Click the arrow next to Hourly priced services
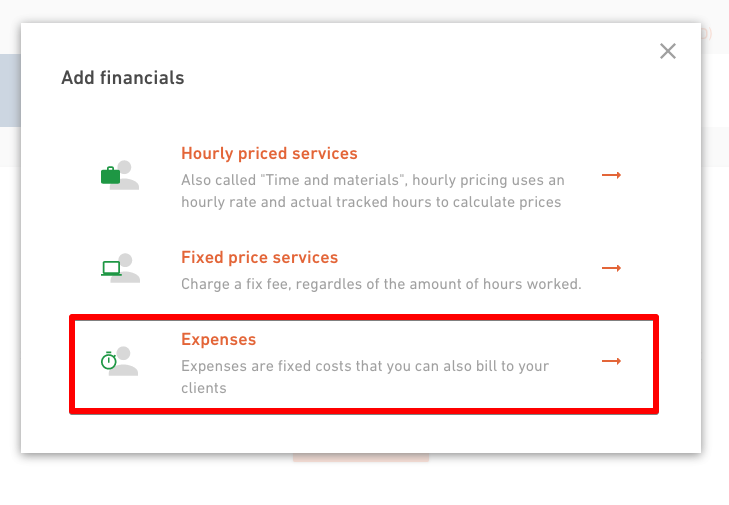The height and width of the screenshot is (505, 729). pyautogui.click(x=611, y=175)
